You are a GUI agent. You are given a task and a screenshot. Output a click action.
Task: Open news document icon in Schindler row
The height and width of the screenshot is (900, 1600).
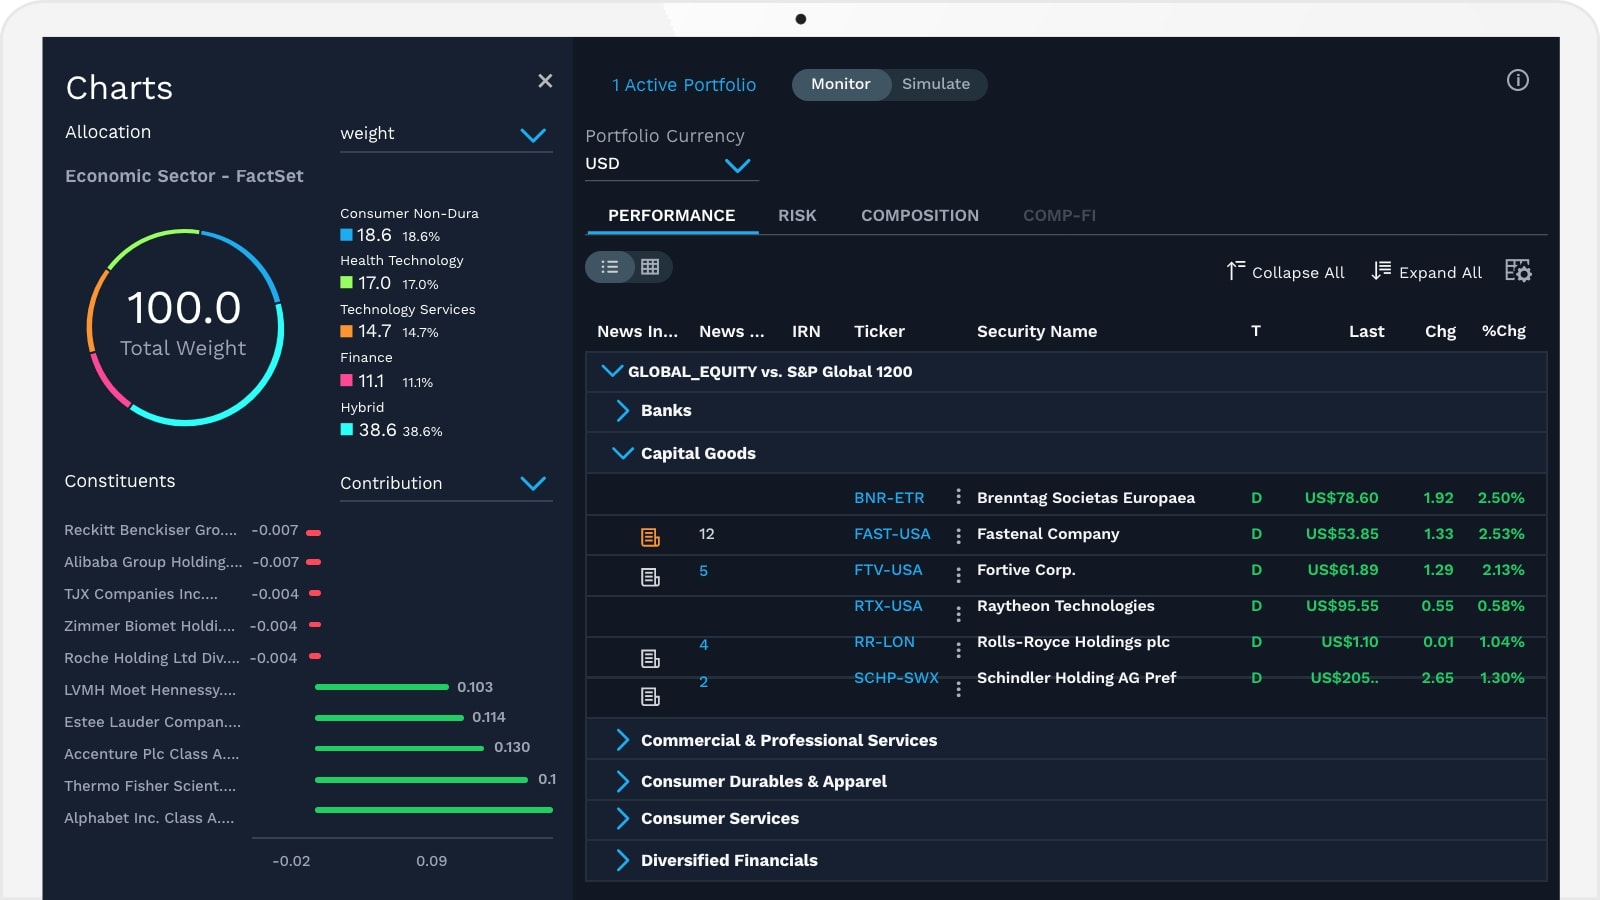(650, 696)
